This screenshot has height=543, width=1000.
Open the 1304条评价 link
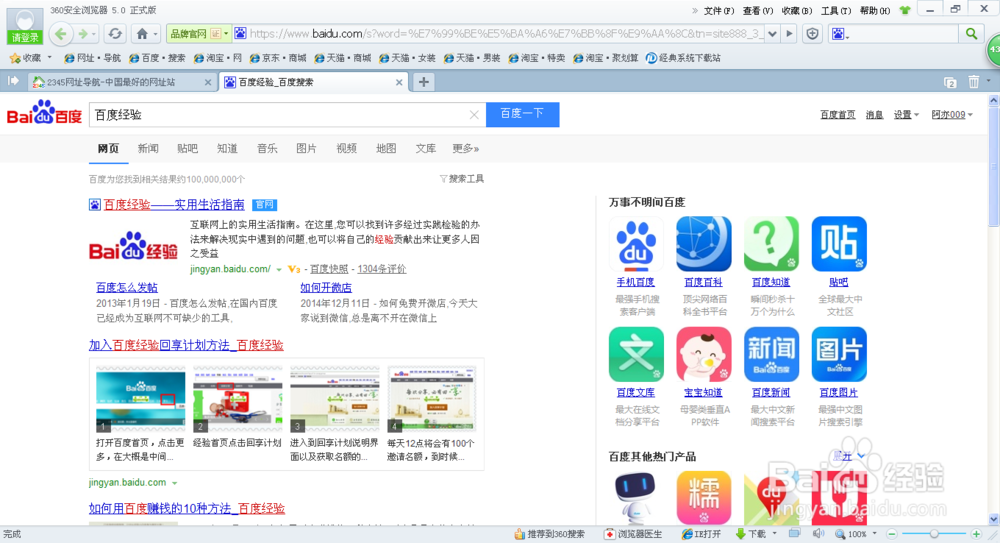coord(381,269)
